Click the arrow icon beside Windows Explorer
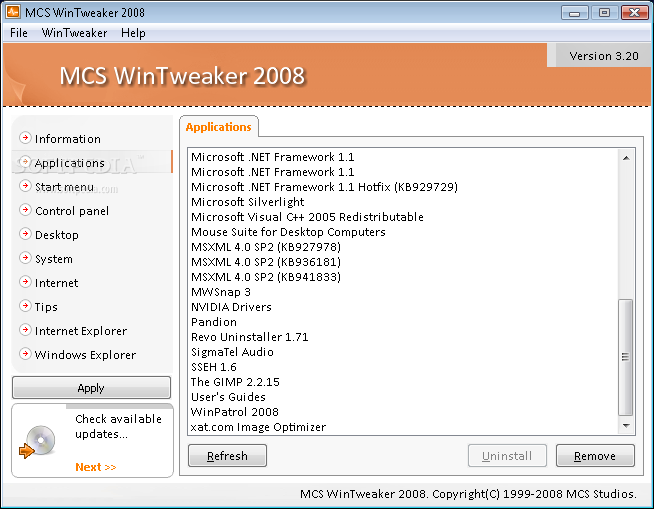Viewport: 654px width, 509px height. click(25, 354)
